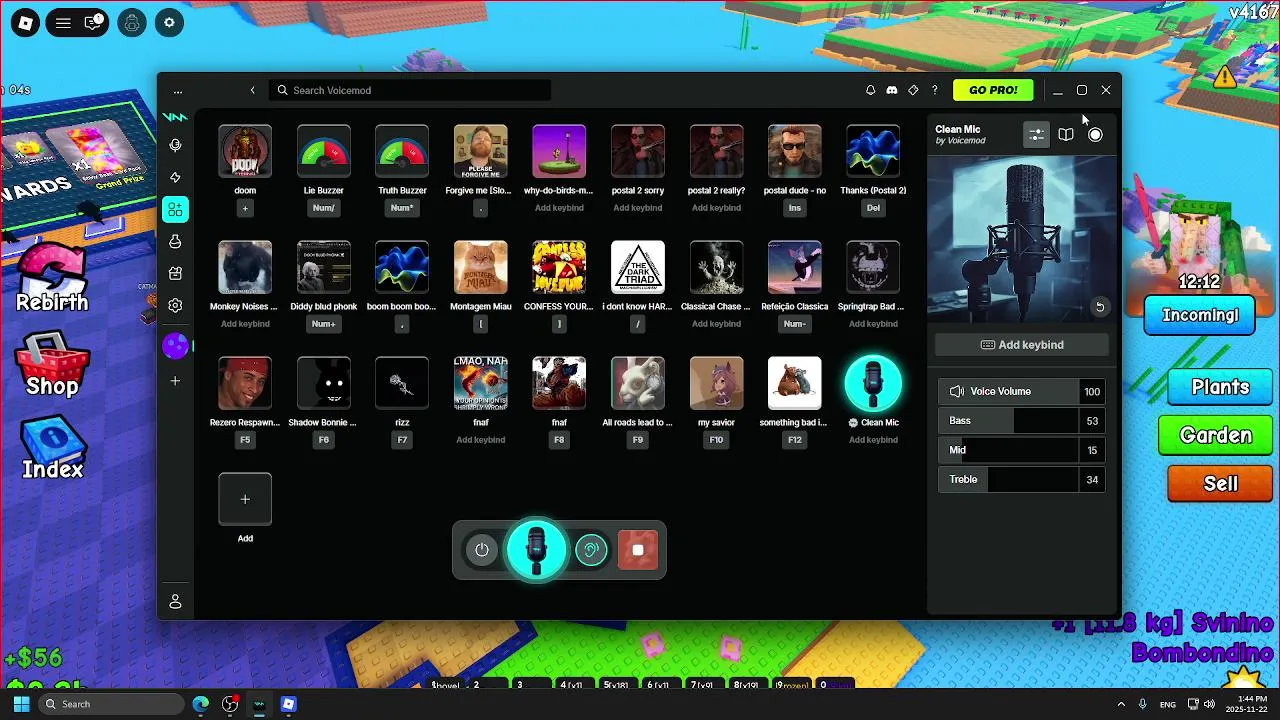Open the Discord icon in the top bar
1280x720 pixels.
click(x=892, y=90)
